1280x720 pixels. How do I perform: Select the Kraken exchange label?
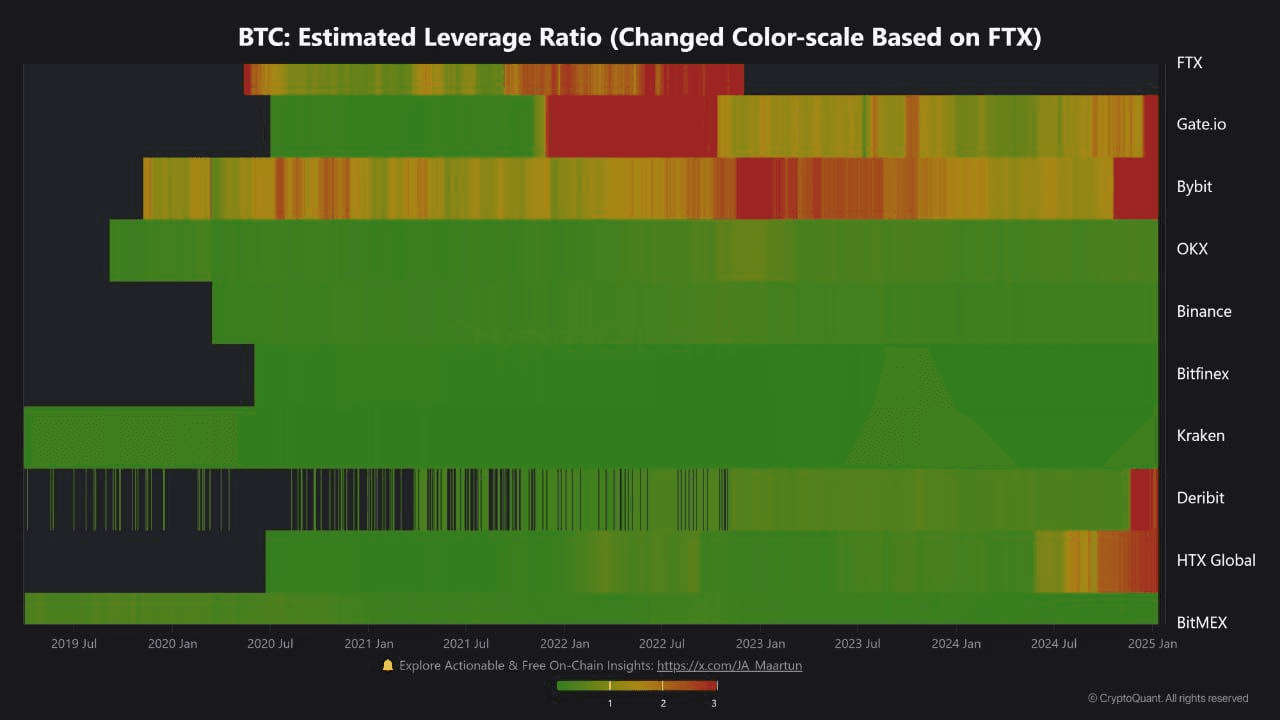coord(1200,436)
